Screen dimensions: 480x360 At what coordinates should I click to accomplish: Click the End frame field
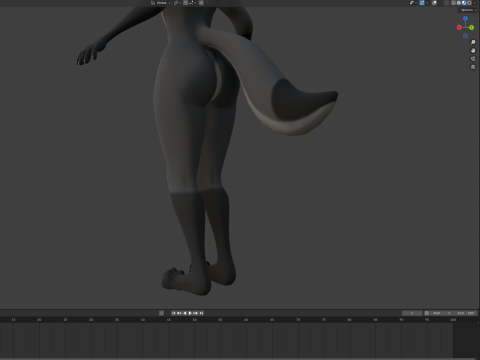(465, 313)
